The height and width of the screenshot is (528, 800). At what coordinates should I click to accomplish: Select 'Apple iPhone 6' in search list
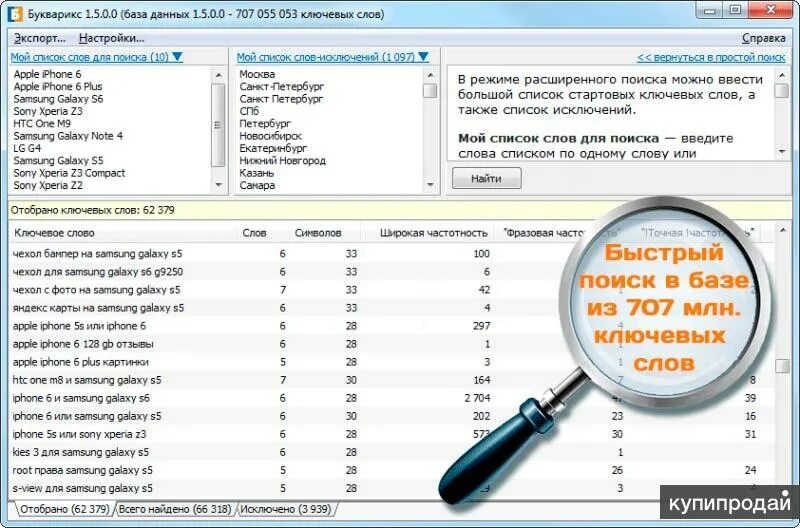point(47,74)
